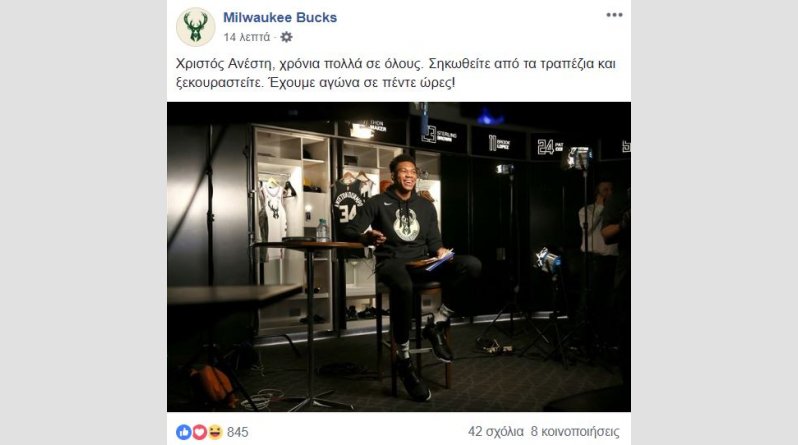Click the yellow Haha reaction emoji

[x=215, y=432]
